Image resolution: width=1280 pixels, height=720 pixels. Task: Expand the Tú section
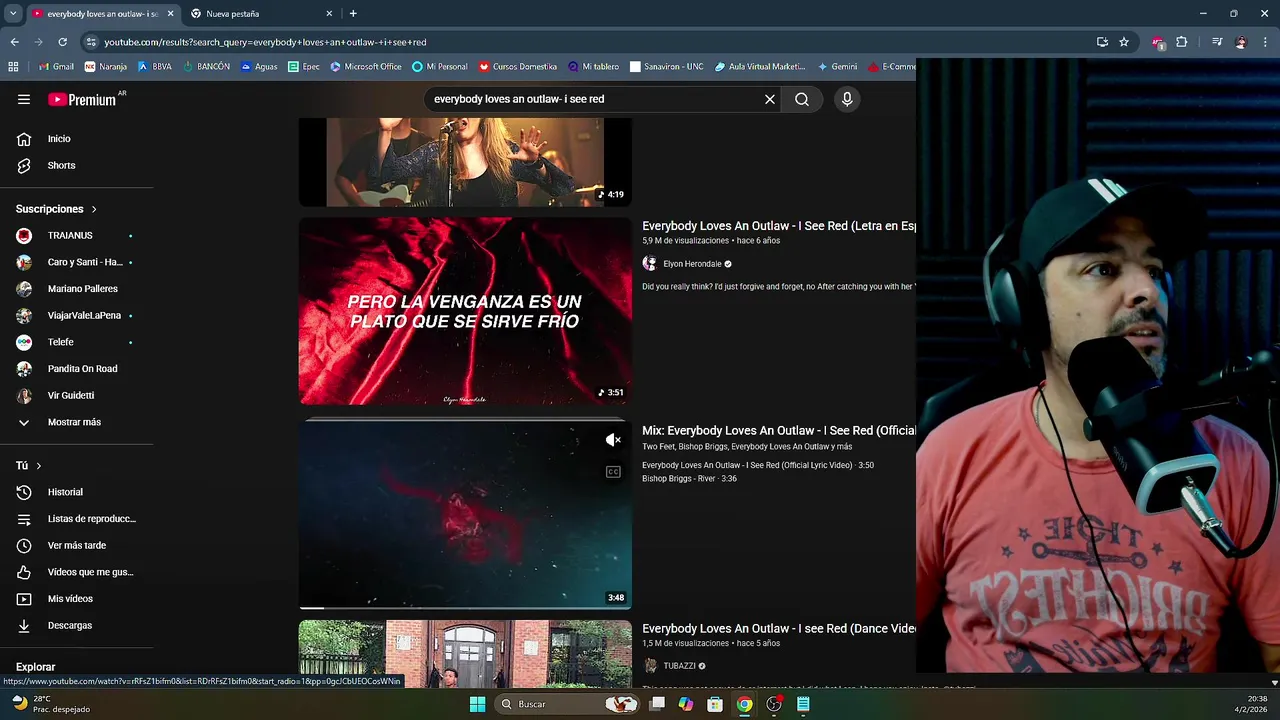tap(28, 466)
